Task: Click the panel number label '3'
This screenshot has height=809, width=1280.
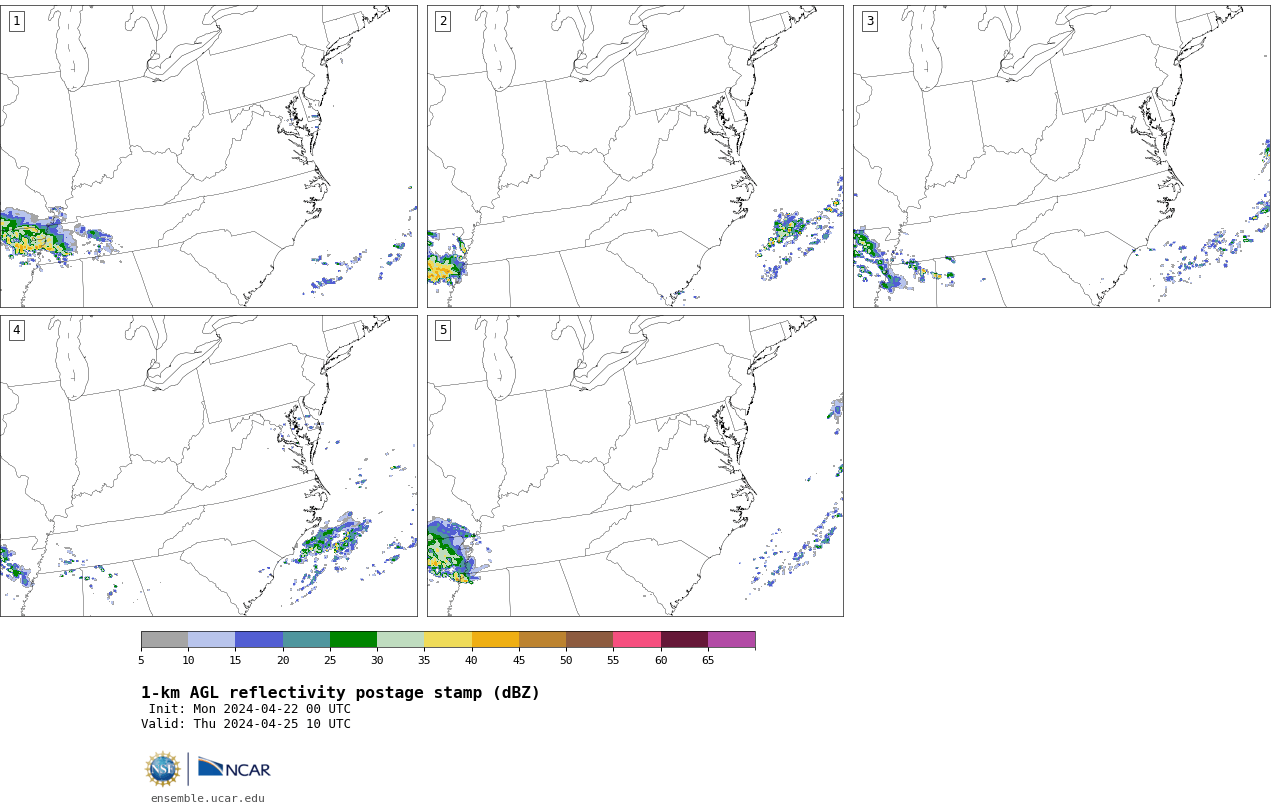Action: (x=869, y=21)
